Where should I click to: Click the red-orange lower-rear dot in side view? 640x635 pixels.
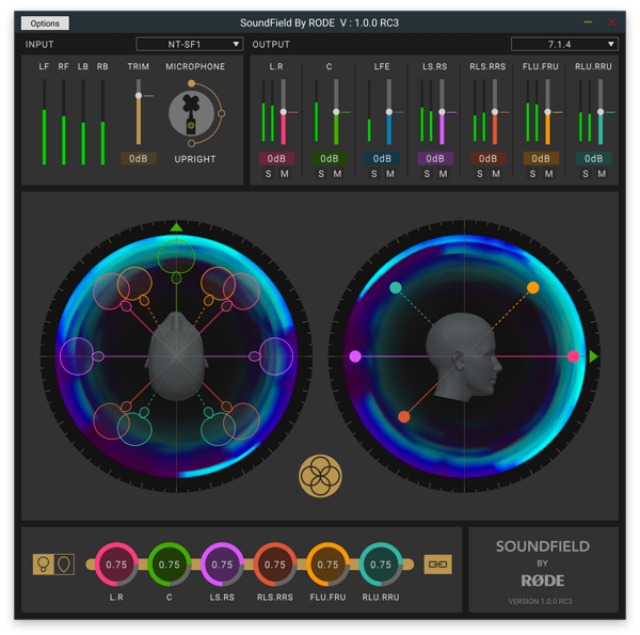[404, 417]
